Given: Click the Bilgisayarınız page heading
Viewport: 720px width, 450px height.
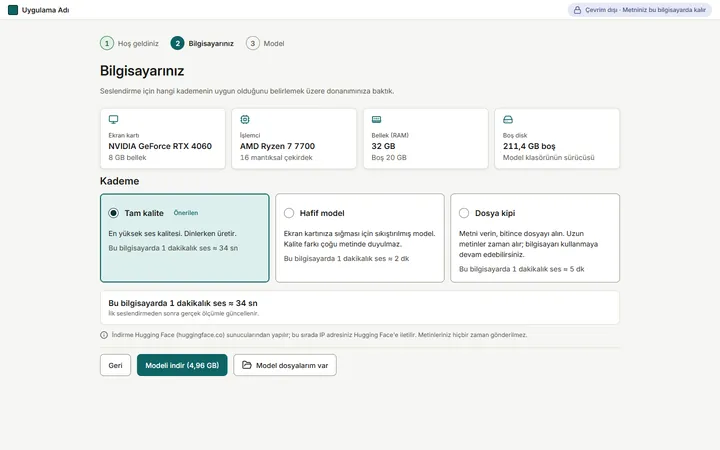Looking at the screenshot, I should click(142, 71).
